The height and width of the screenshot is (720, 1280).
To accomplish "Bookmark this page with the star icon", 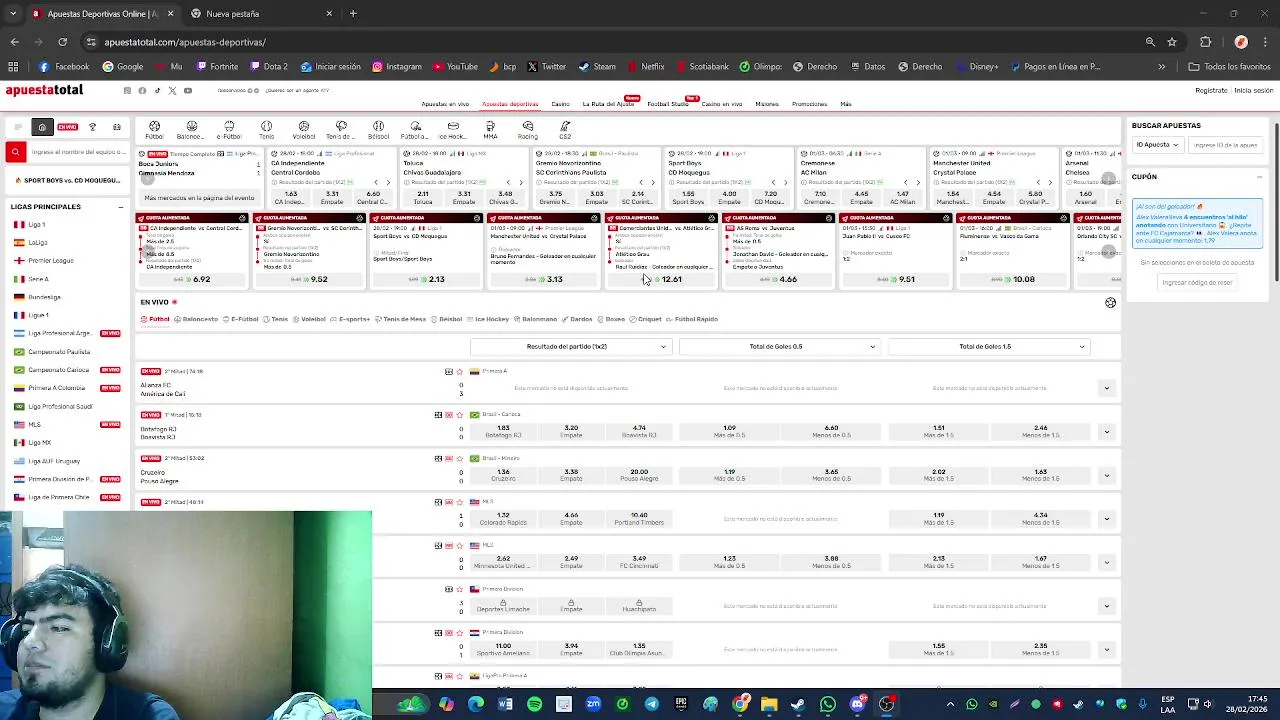I will click(x=1172, y=42).
